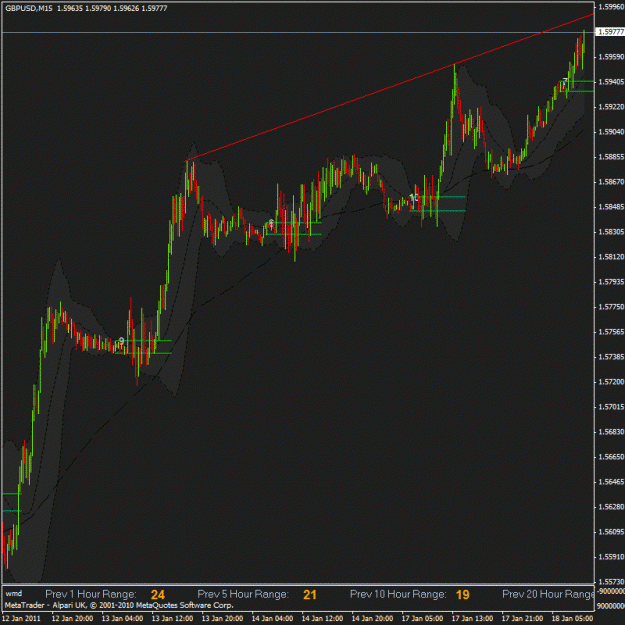Click the 1.58670 price axis label

tap(611, 182)
